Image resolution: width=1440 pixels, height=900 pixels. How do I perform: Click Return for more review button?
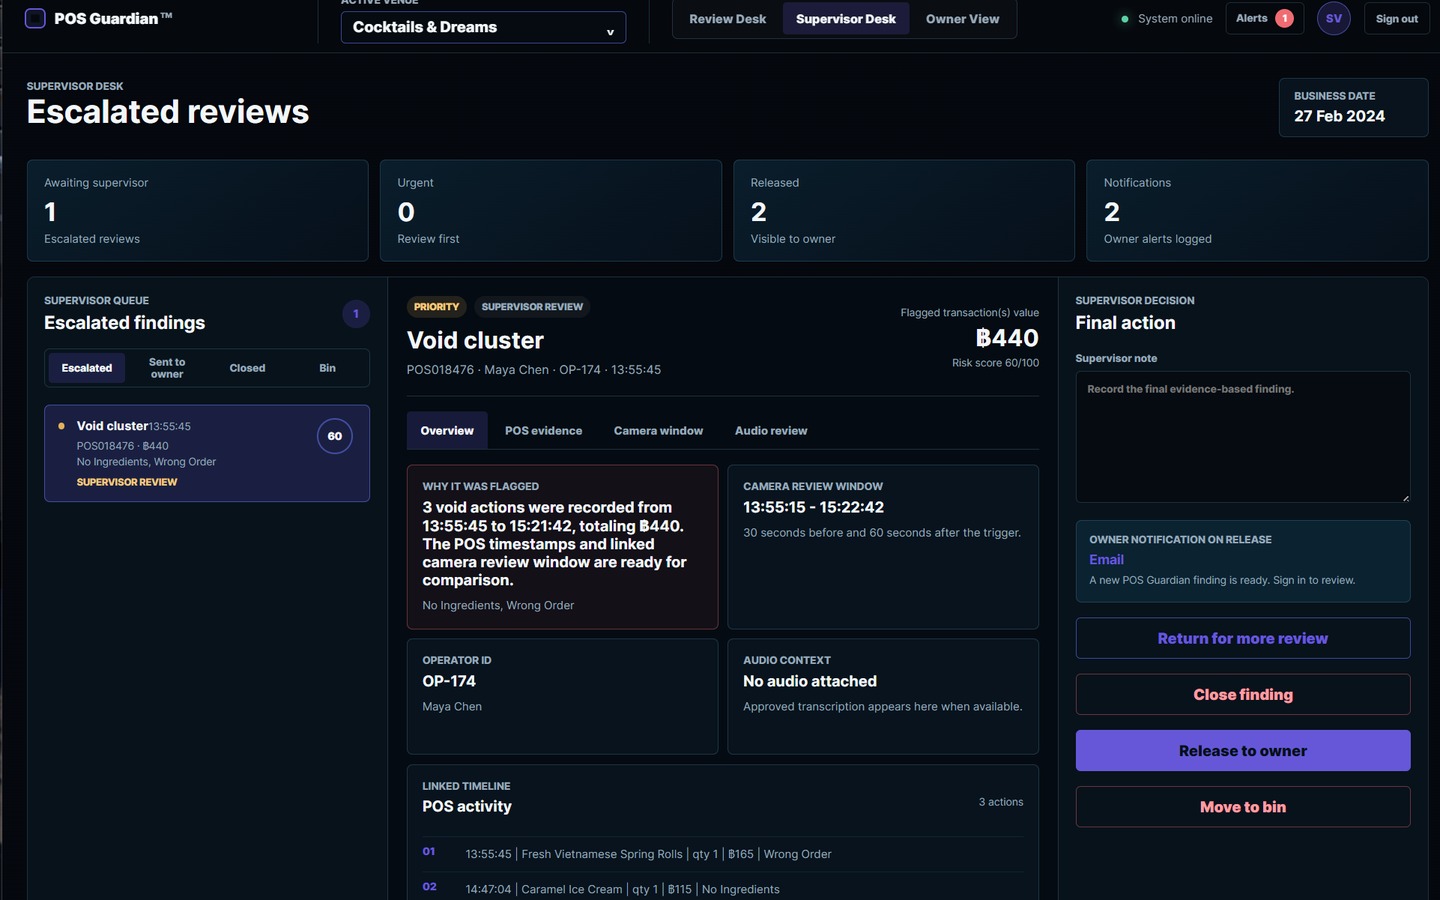[x=1243, y=638]
